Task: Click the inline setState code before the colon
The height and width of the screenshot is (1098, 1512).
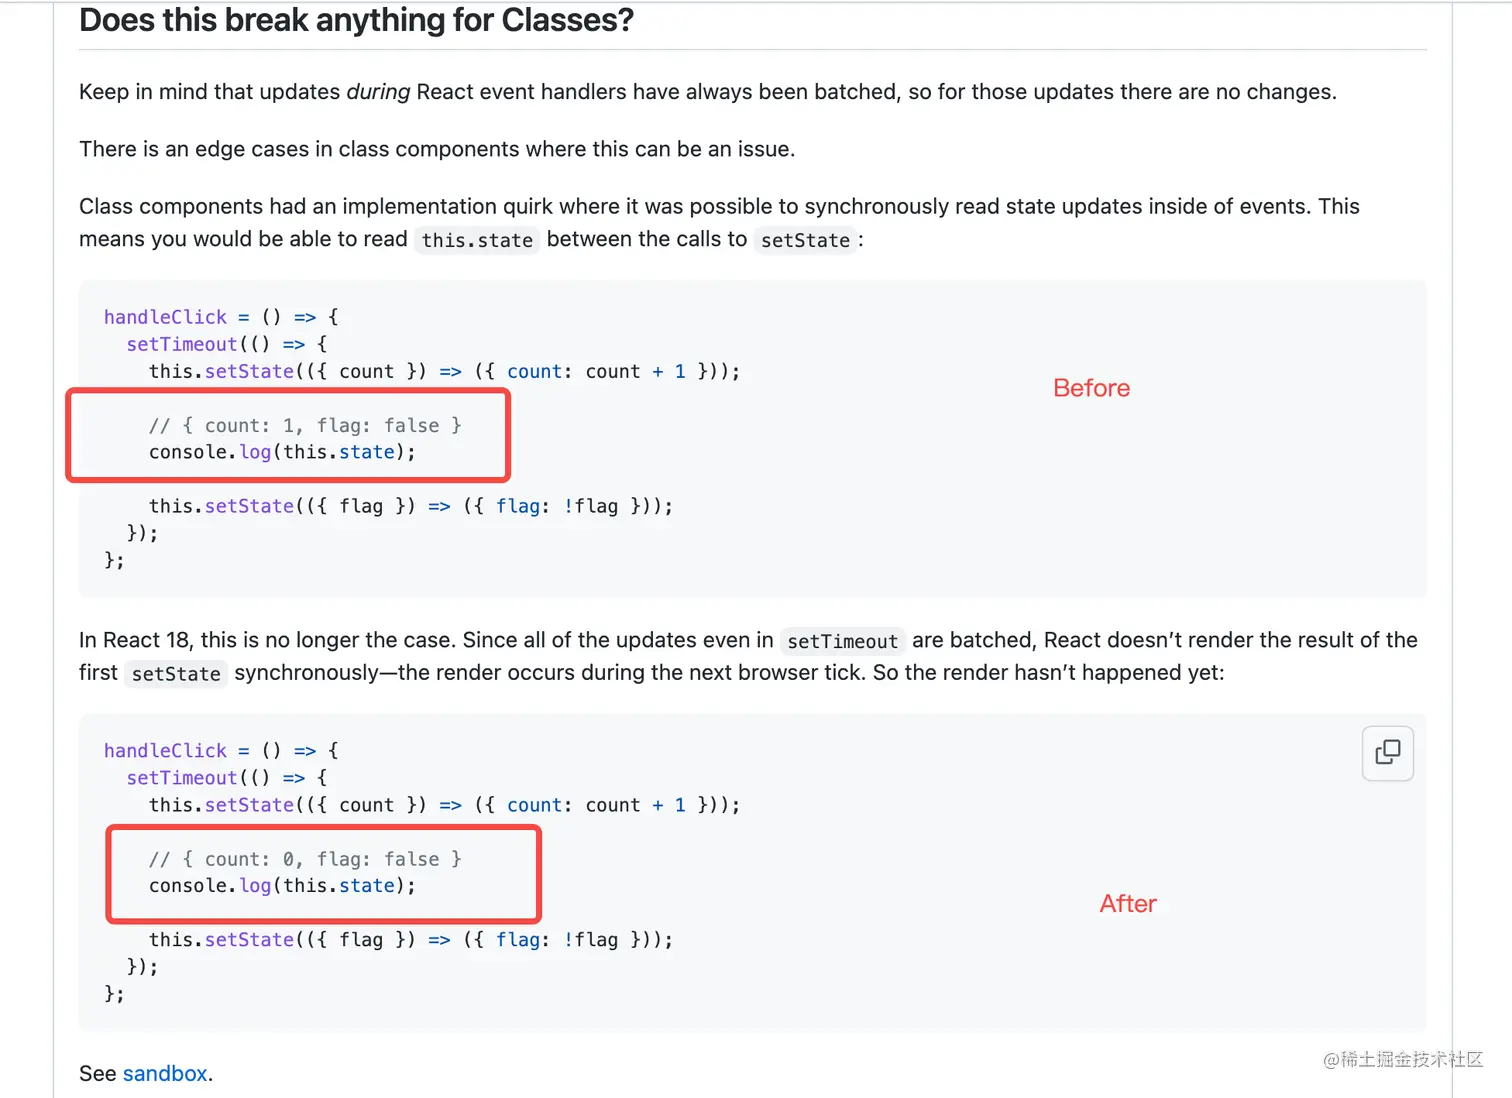Action: coord(805,240)
